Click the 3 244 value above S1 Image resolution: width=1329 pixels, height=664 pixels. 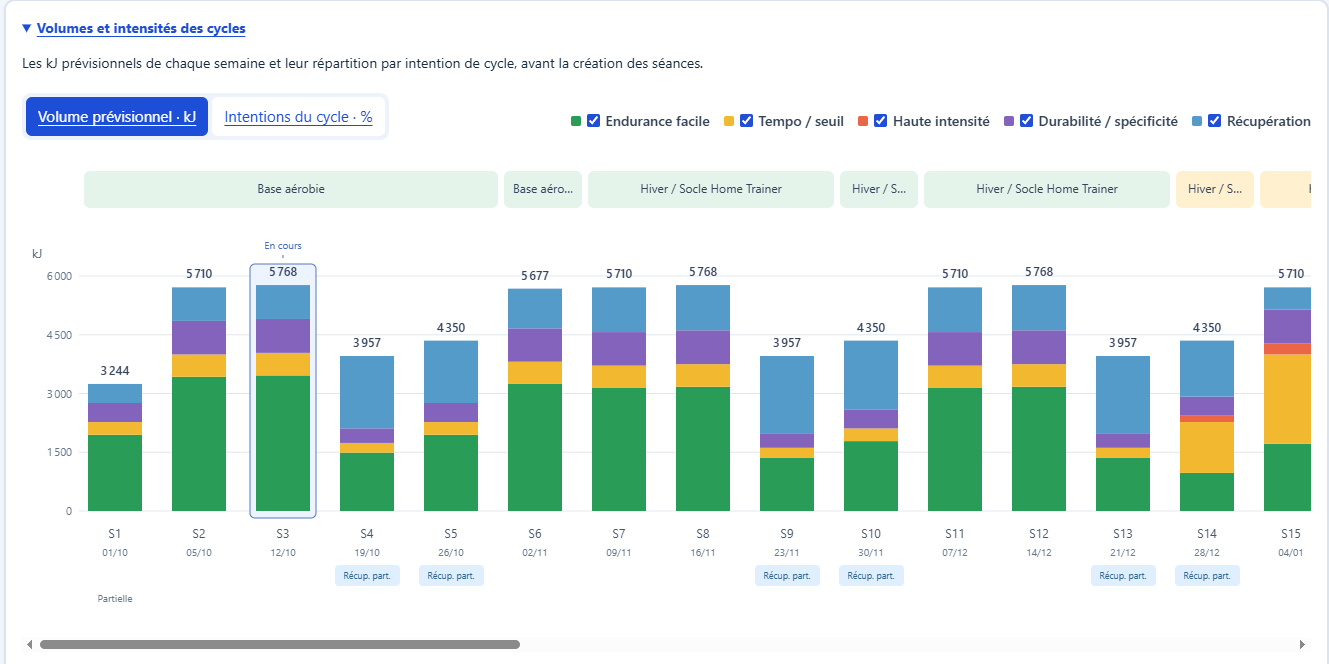coord(115,371)
